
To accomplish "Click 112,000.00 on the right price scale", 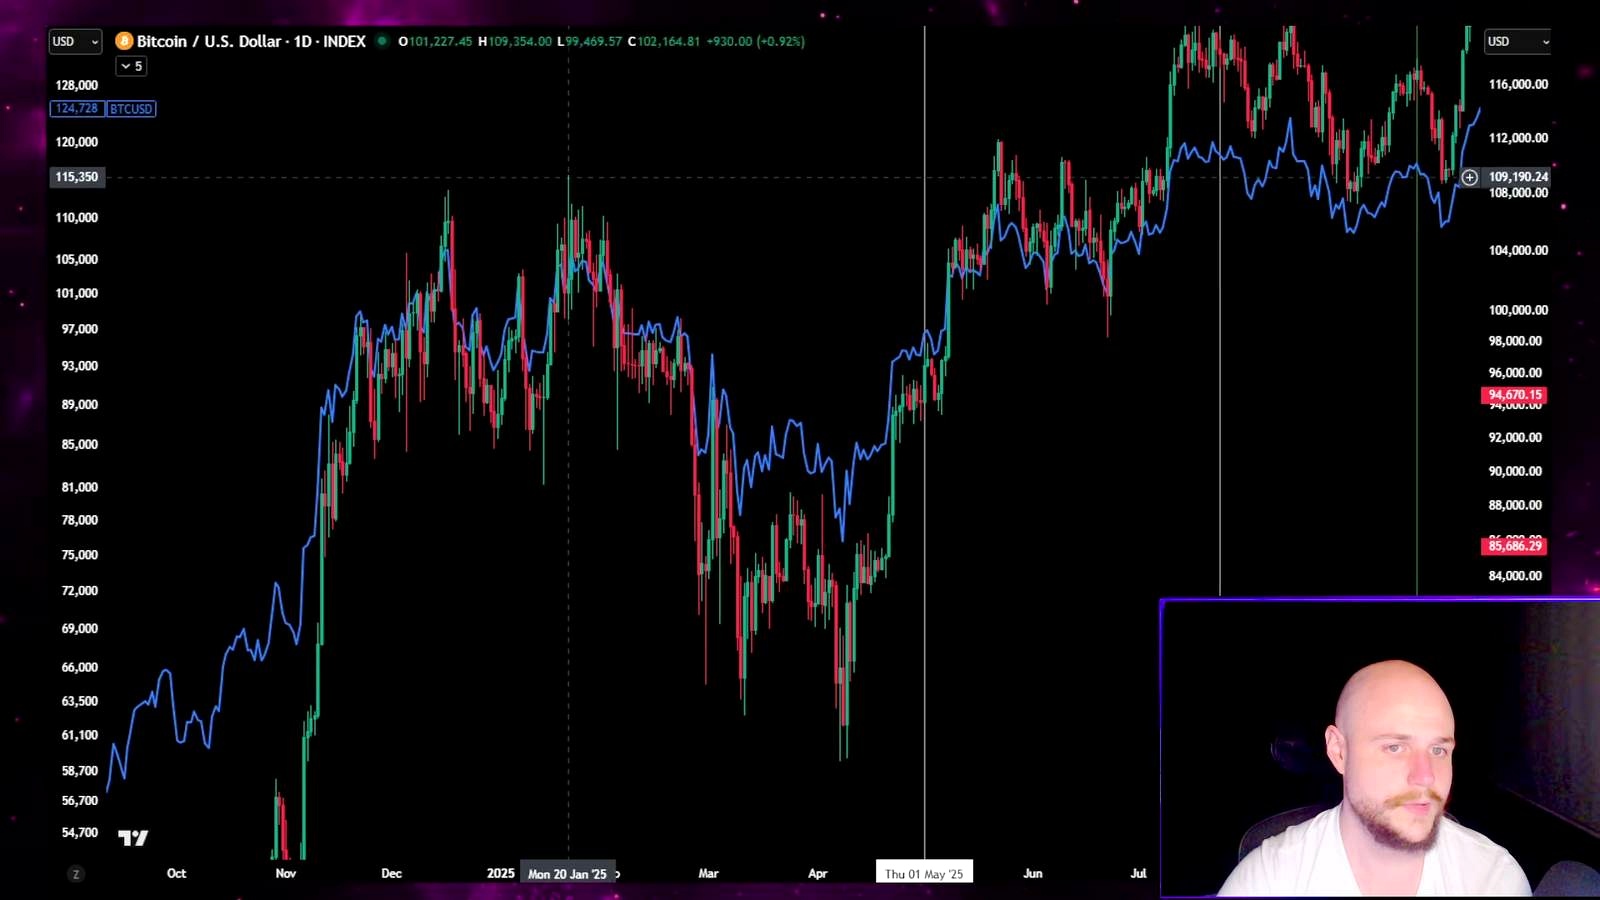I will pos(1518,138).
